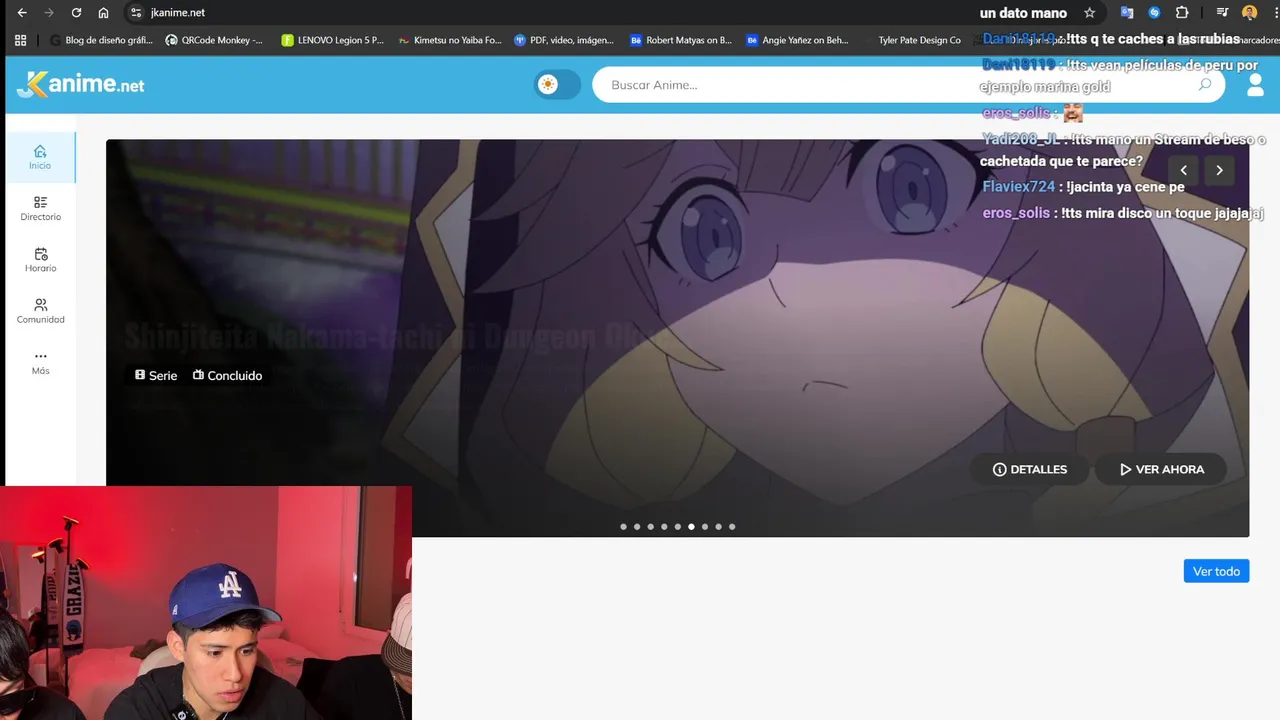This screenshot has height=720, width=1280.
Task: Open the 'QRCode Monkey' bookmark
Action: (214, 40)
